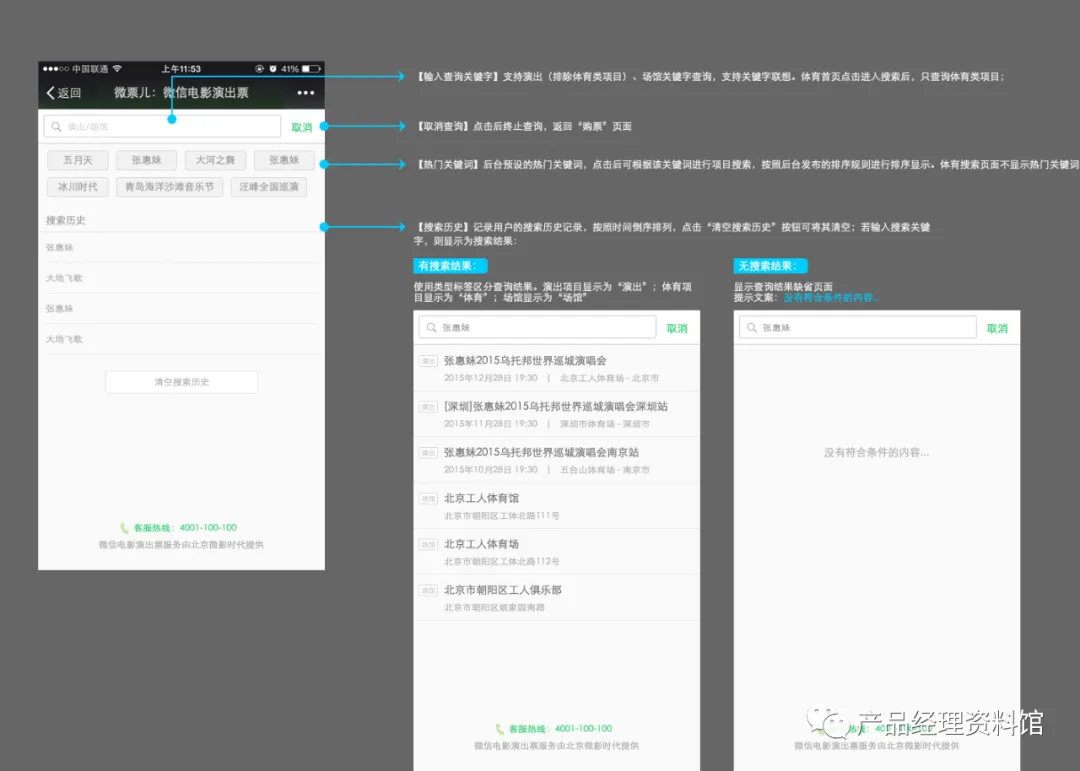Click the phone icon beside 客服热线 under 清空搜索历史
This screenshot has width=1080, height=771.
(124, 528)
